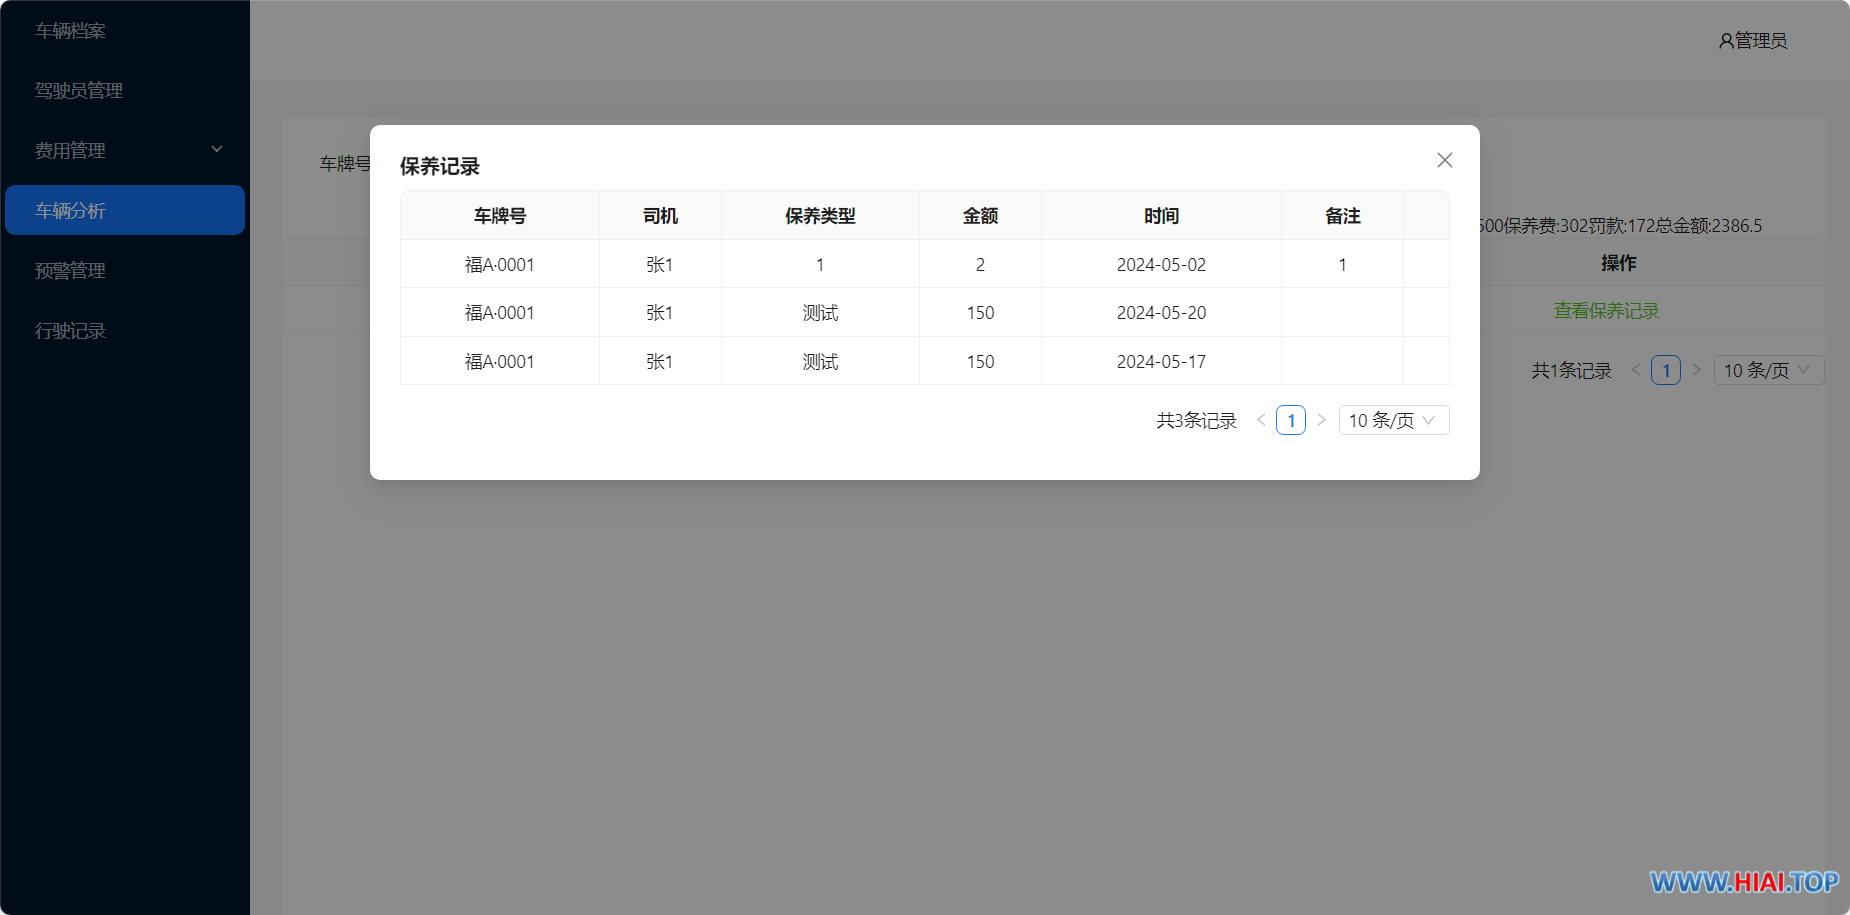This screenshot has width=1850, height=915.
Task: Select 车辆分析 in the sidebar
Action: 125,210
